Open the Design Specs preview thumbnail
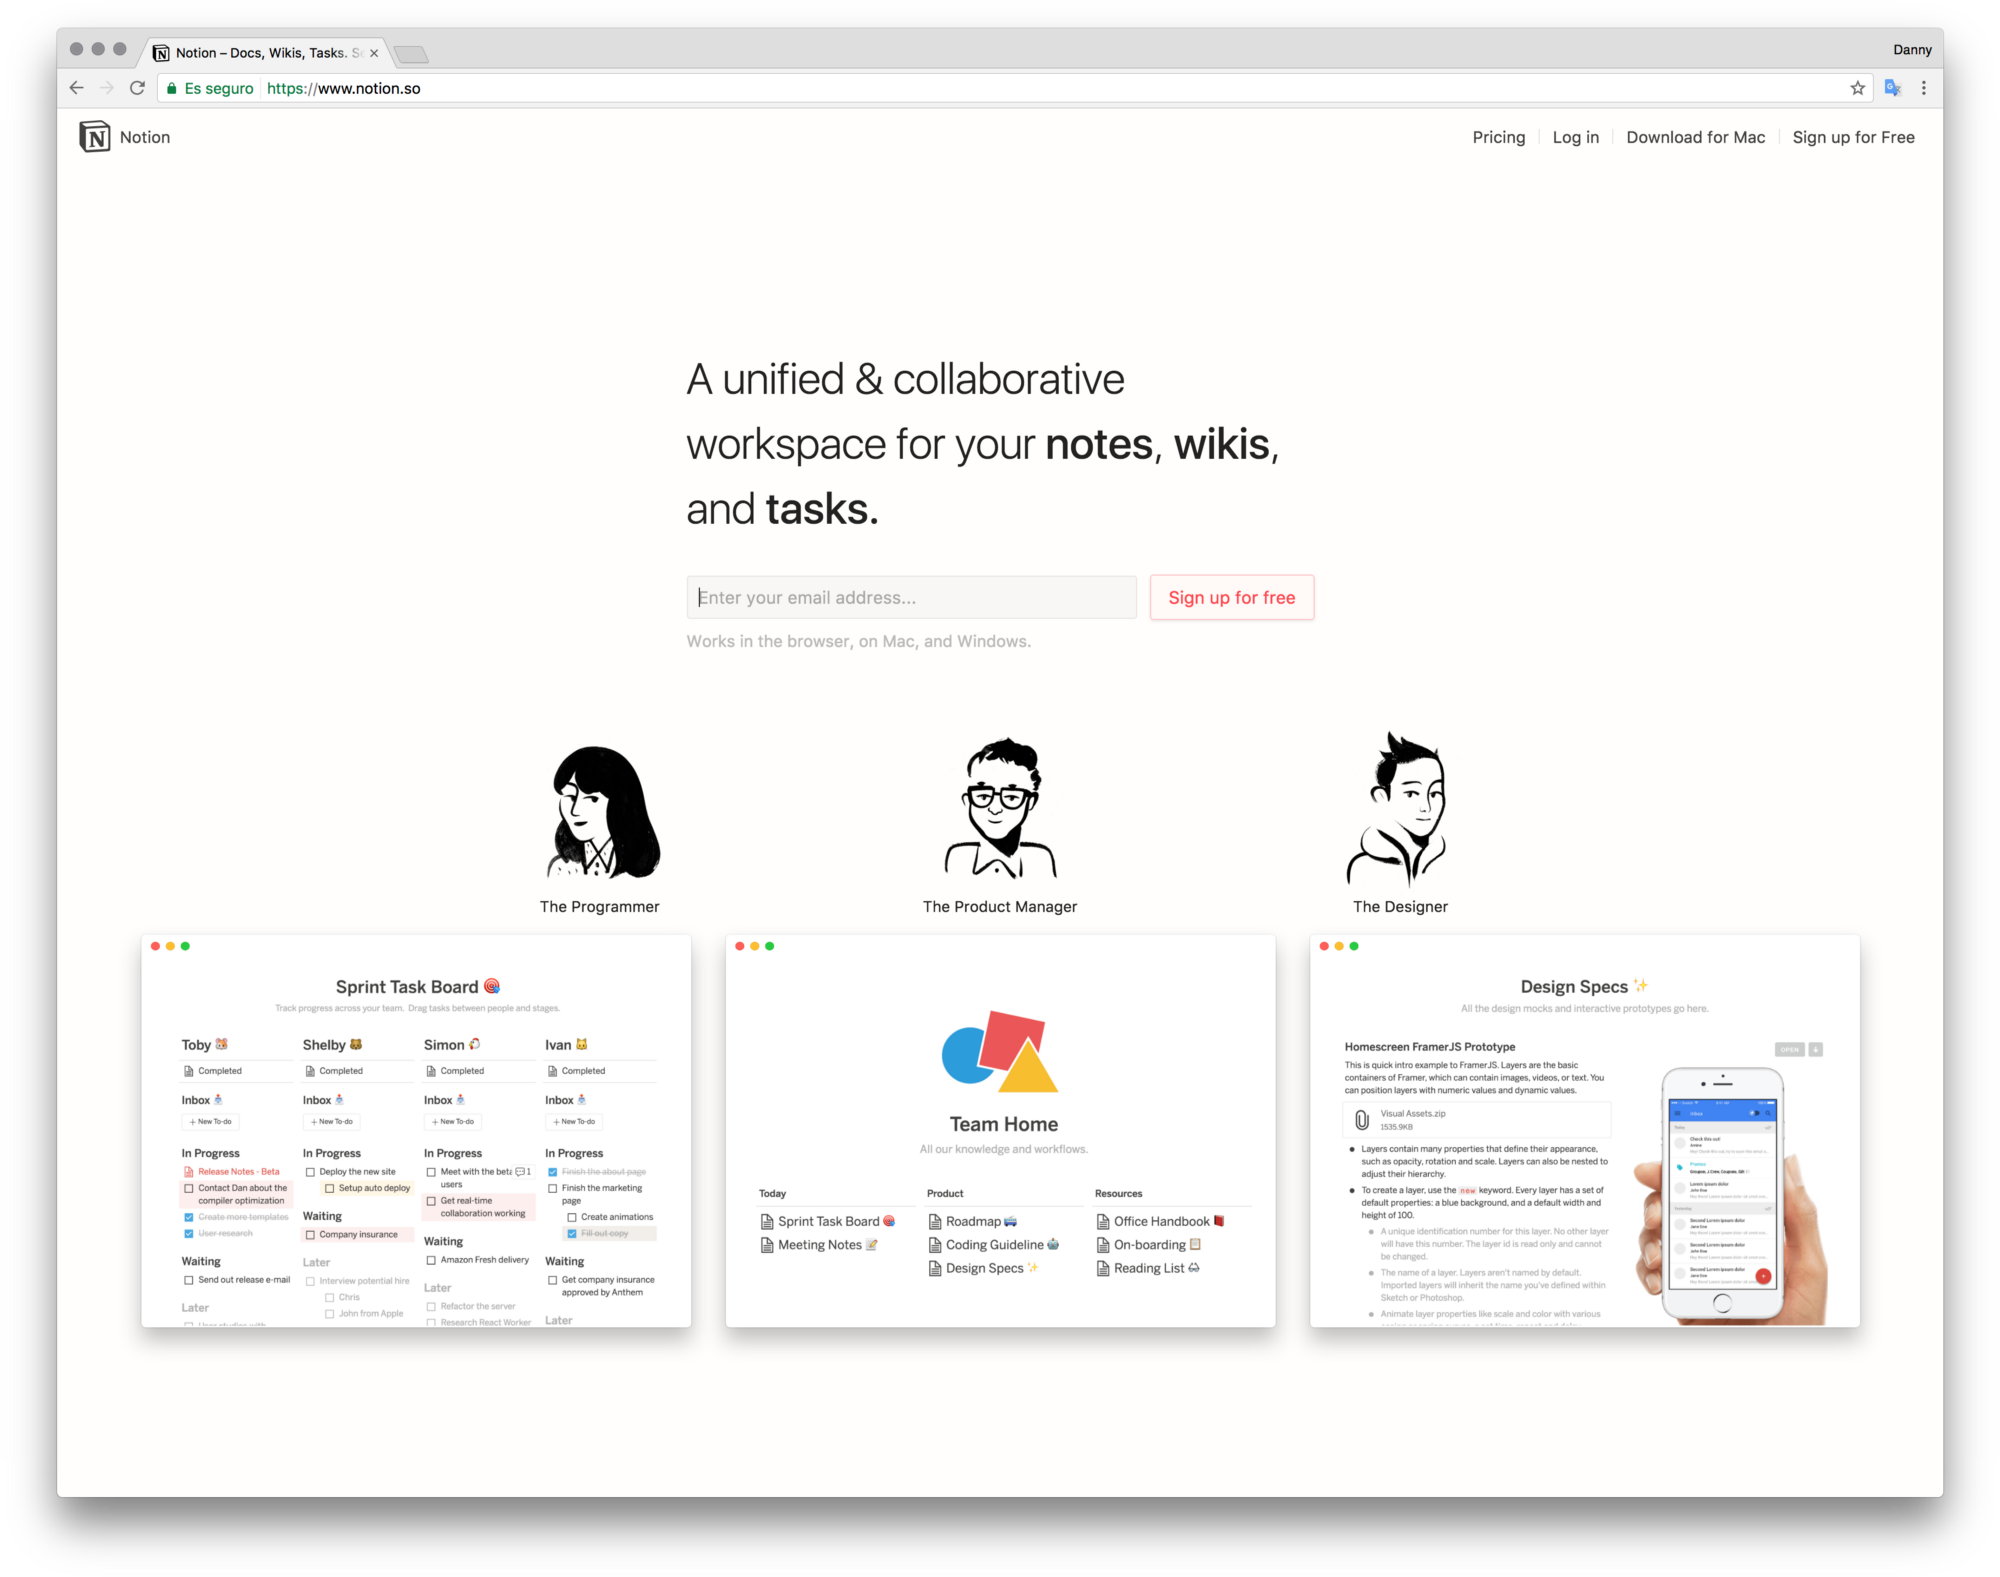This screenshot has width=2000, height=1577. pyautogui.click(x=1585, y=1131)
